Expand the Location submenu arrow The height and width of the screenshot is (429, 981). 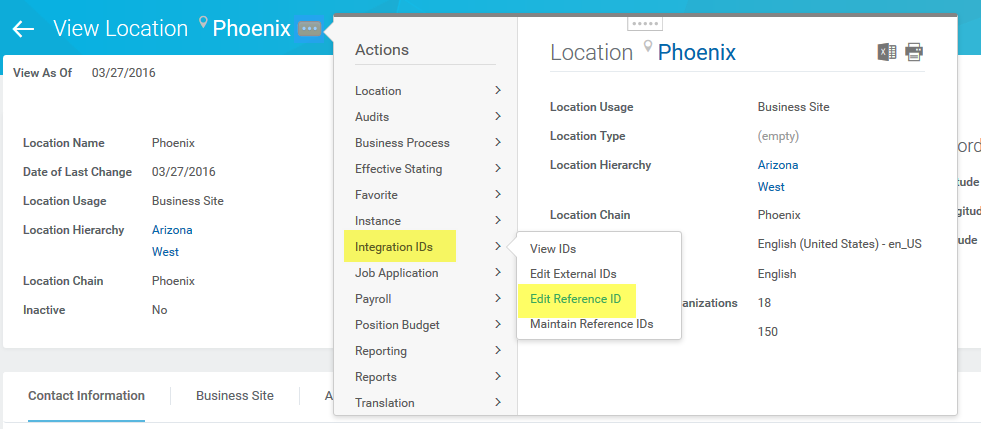[x=498, y=91]
